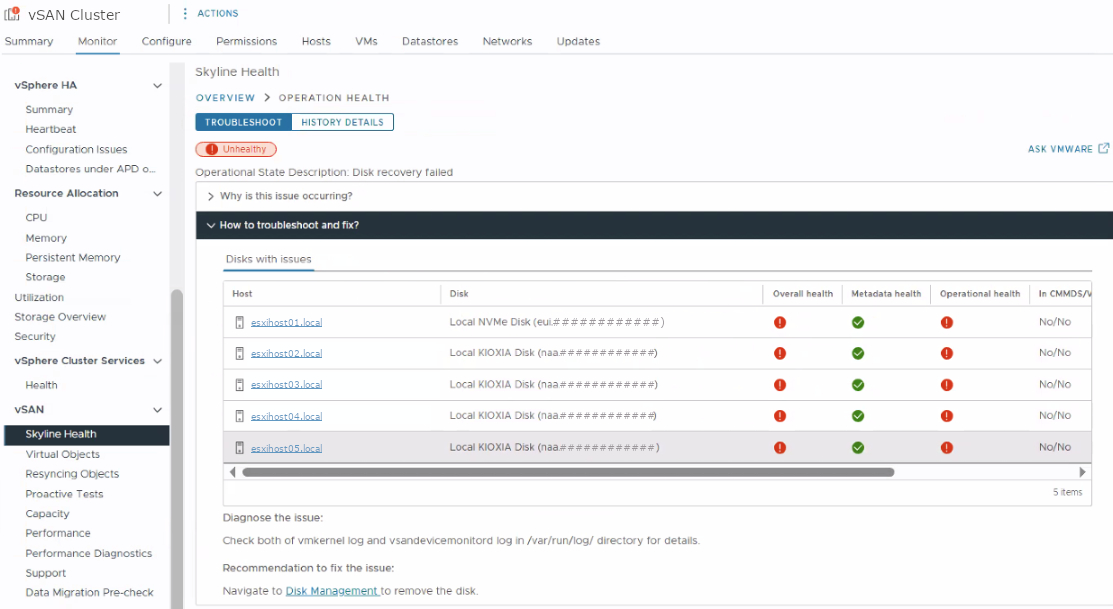Click operational health alert icon for esxihost04
Image resolution: width=1113 pixels, height=609 pixels.
[x=947, y=416]
